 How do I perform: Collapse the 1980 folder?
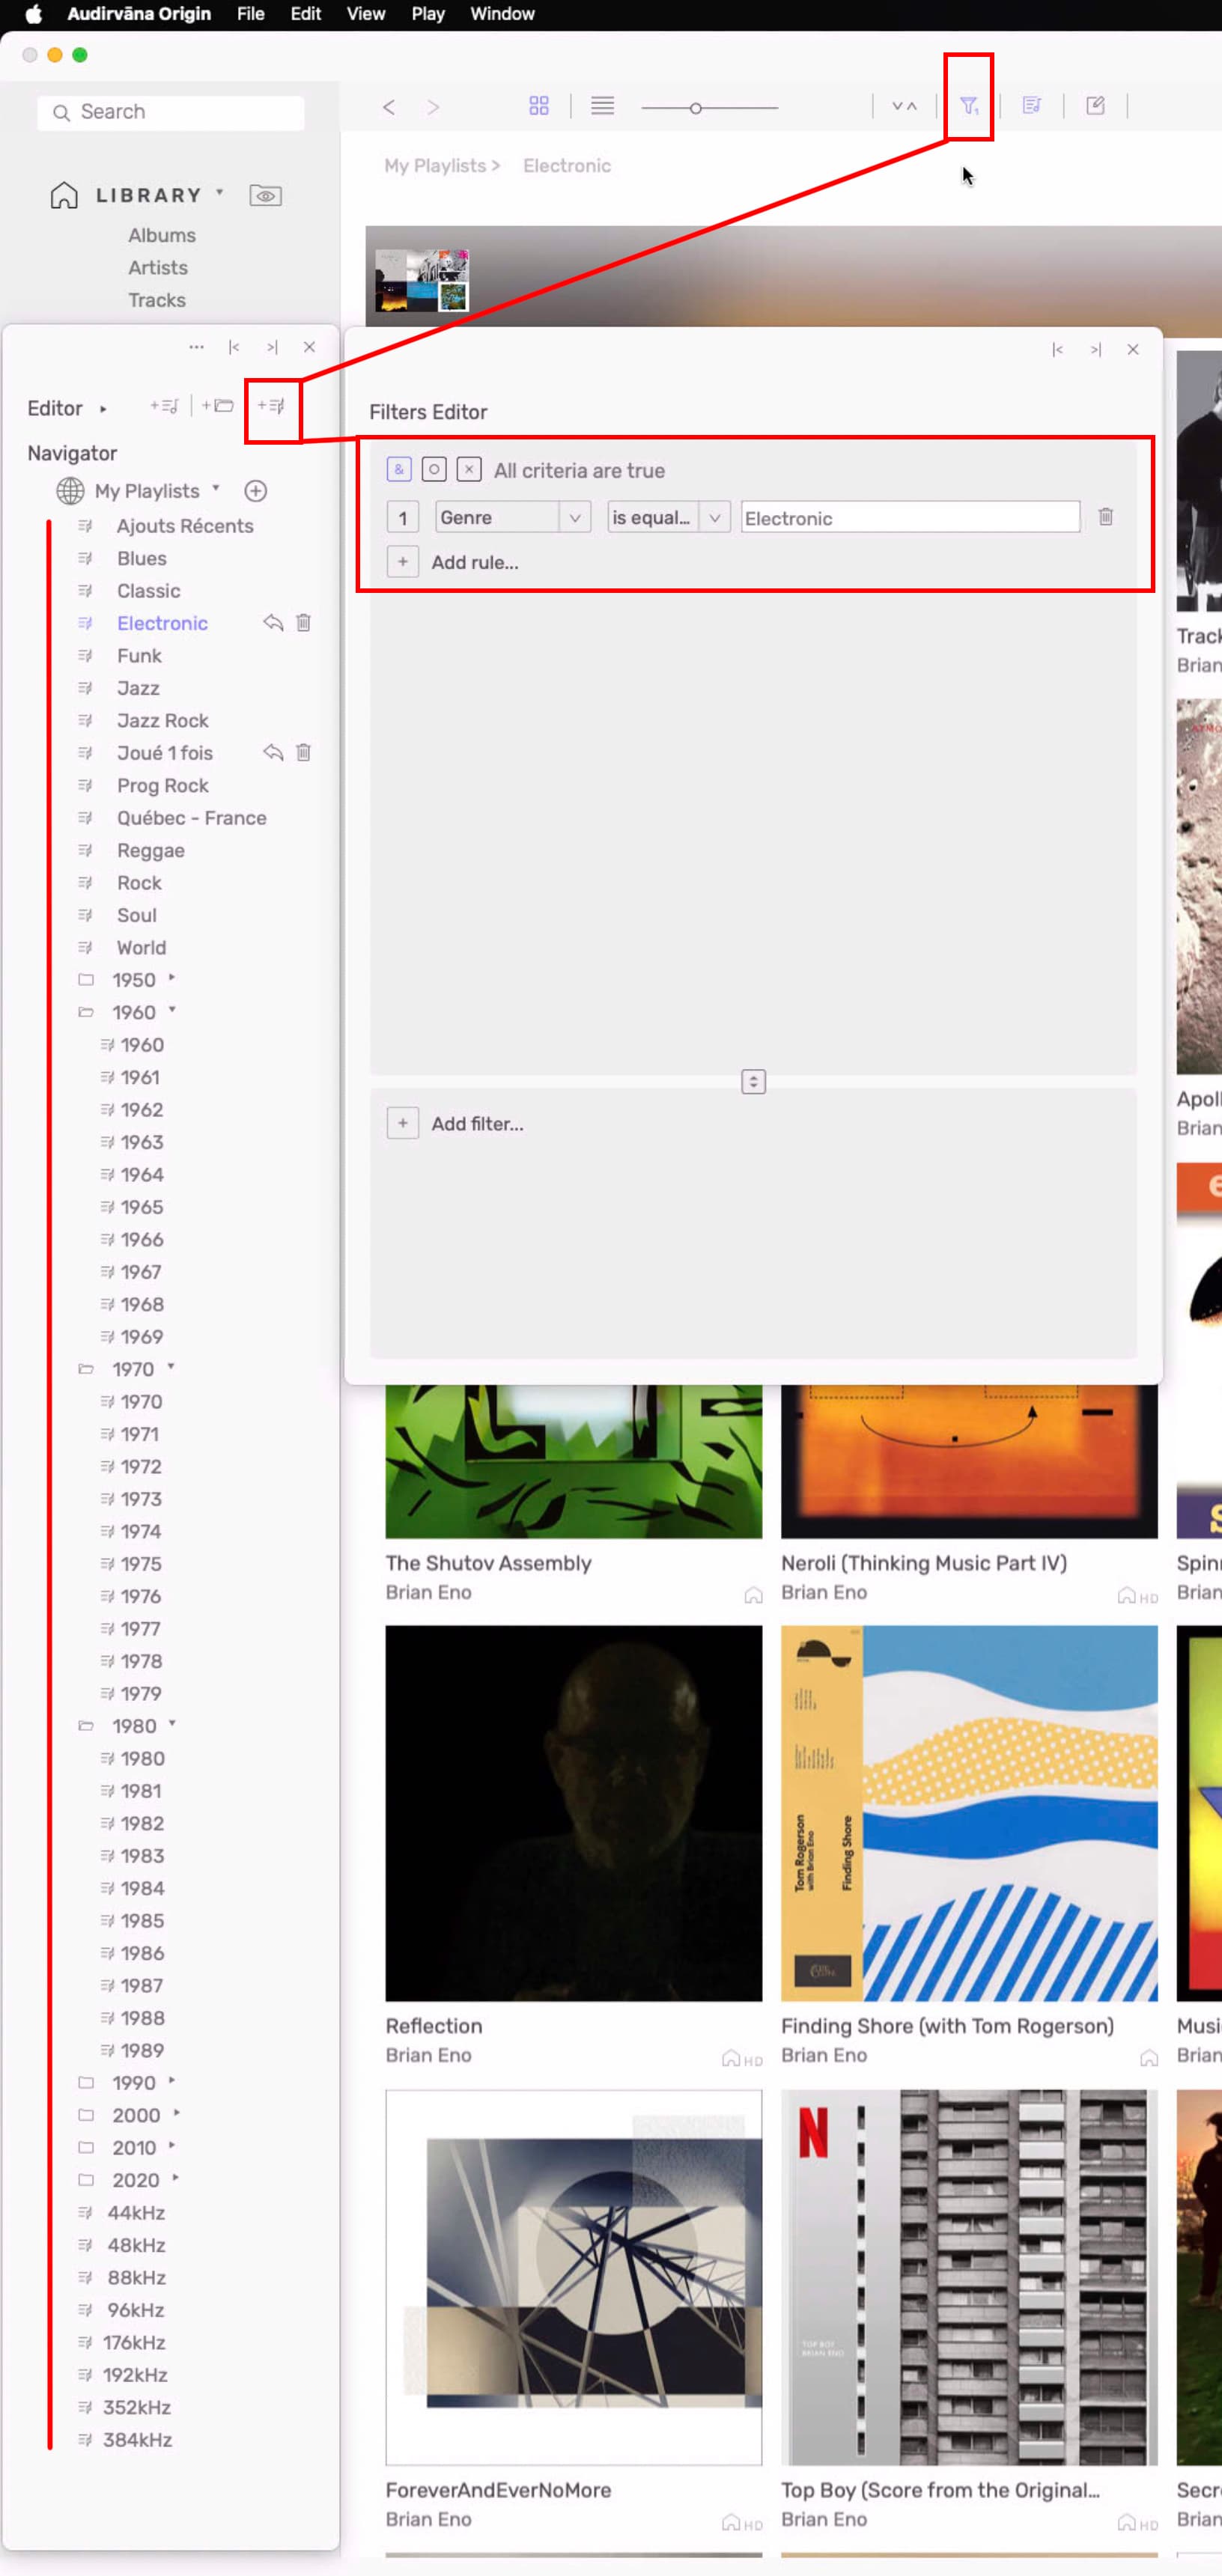pos(172,1724)
